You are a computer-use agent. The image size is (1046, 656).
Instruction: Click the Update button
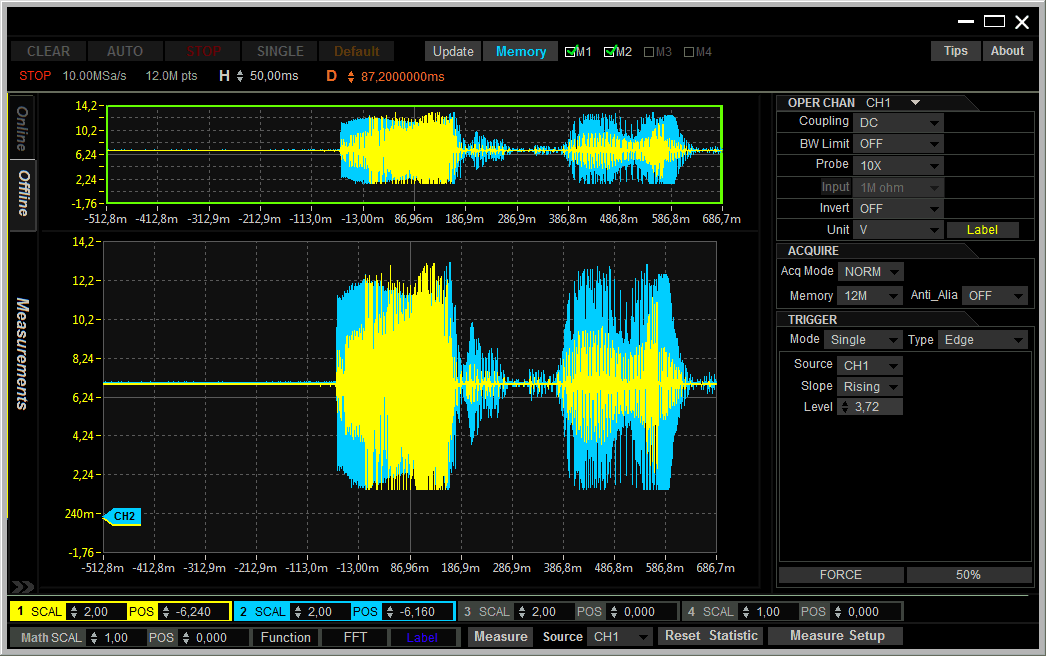[x=453, y=51]
